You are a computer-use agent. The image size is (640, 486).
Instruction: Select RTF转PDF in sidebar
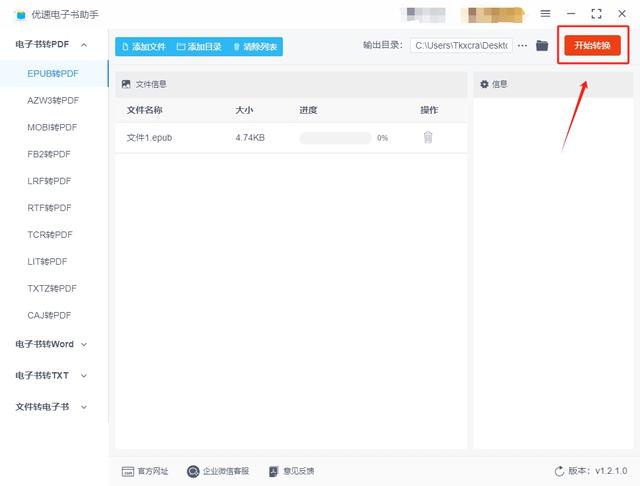click(49, 208)
